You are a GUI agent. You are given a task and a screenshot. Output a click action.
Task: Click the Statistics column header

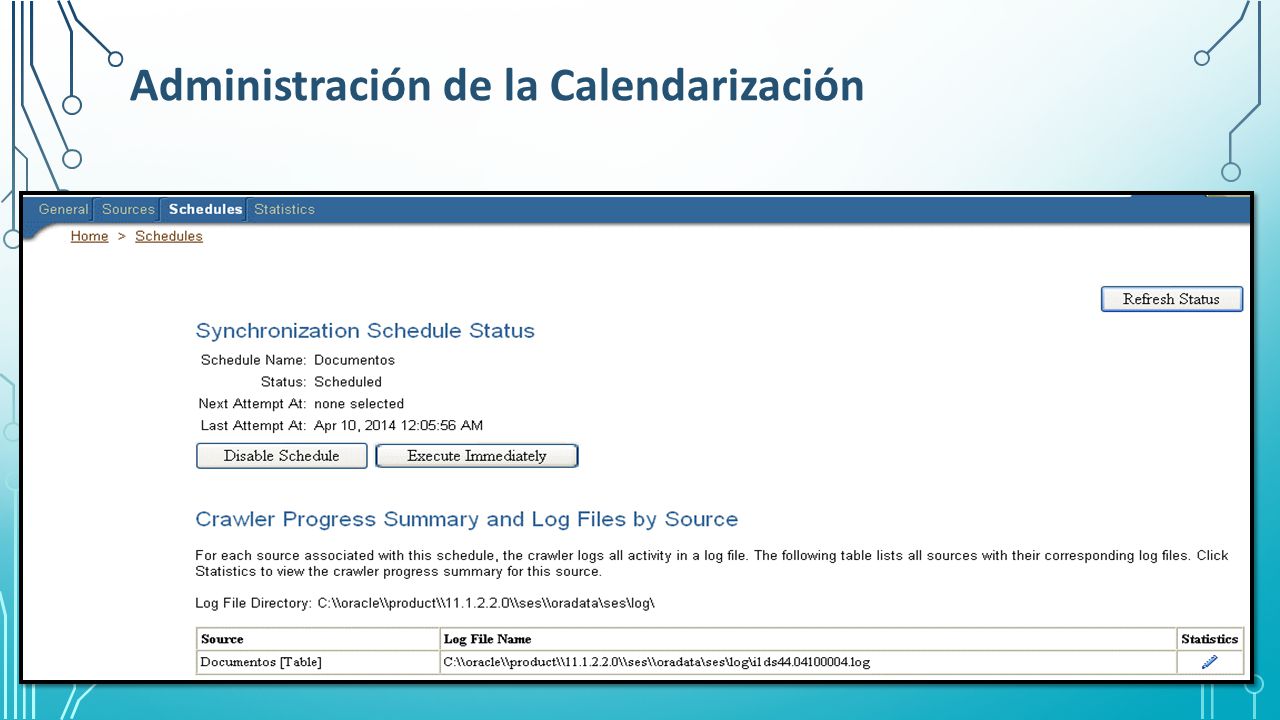[1210, 639]
